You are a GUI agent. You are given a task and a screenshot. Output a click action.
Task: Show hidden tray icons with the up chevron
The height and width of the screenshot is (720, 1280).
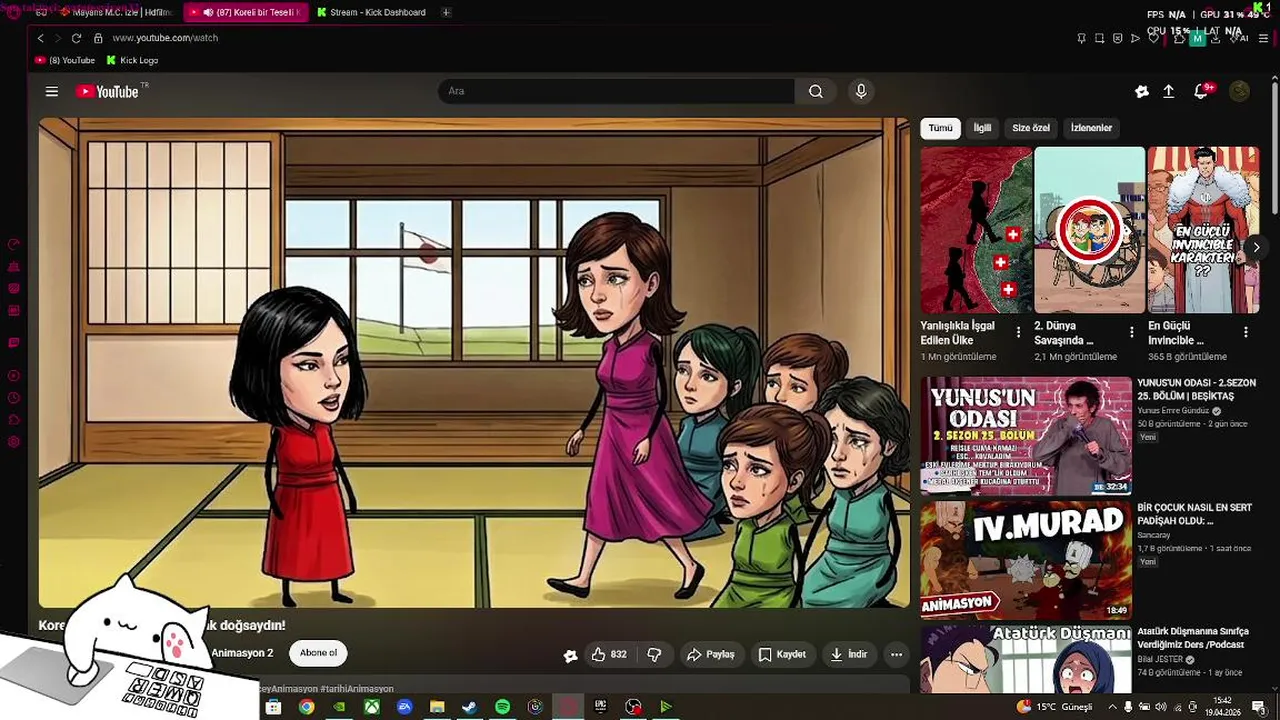1111,707
